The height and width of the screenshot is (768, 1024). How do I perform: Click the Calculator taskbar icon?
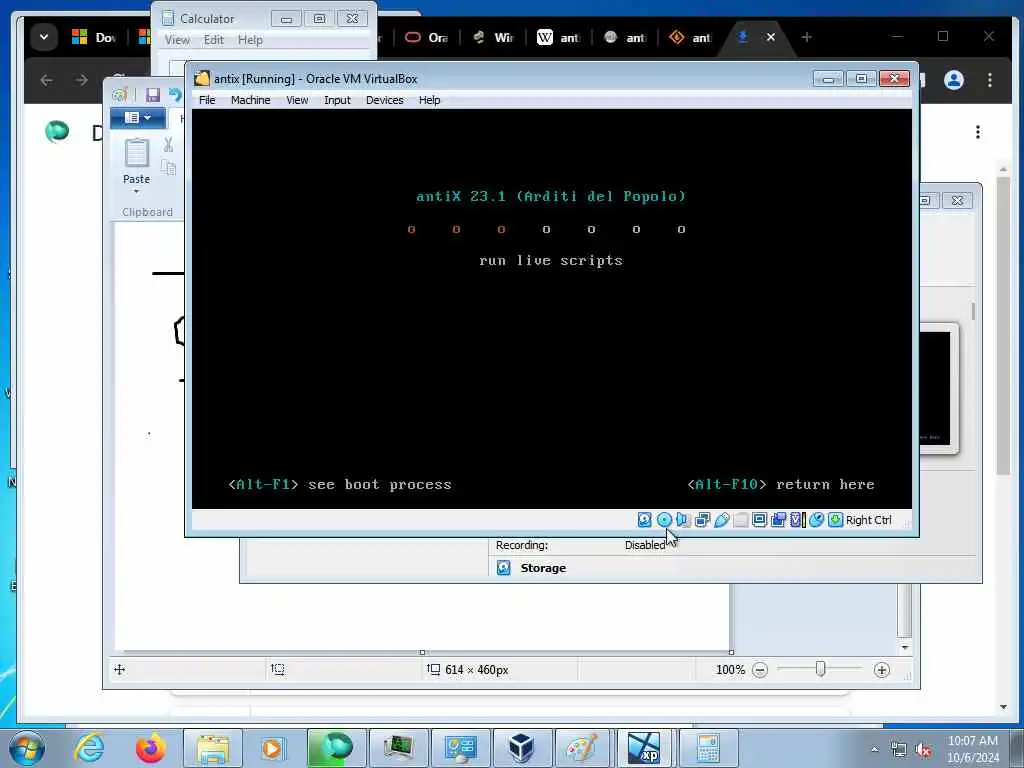[x=709, y=748]
